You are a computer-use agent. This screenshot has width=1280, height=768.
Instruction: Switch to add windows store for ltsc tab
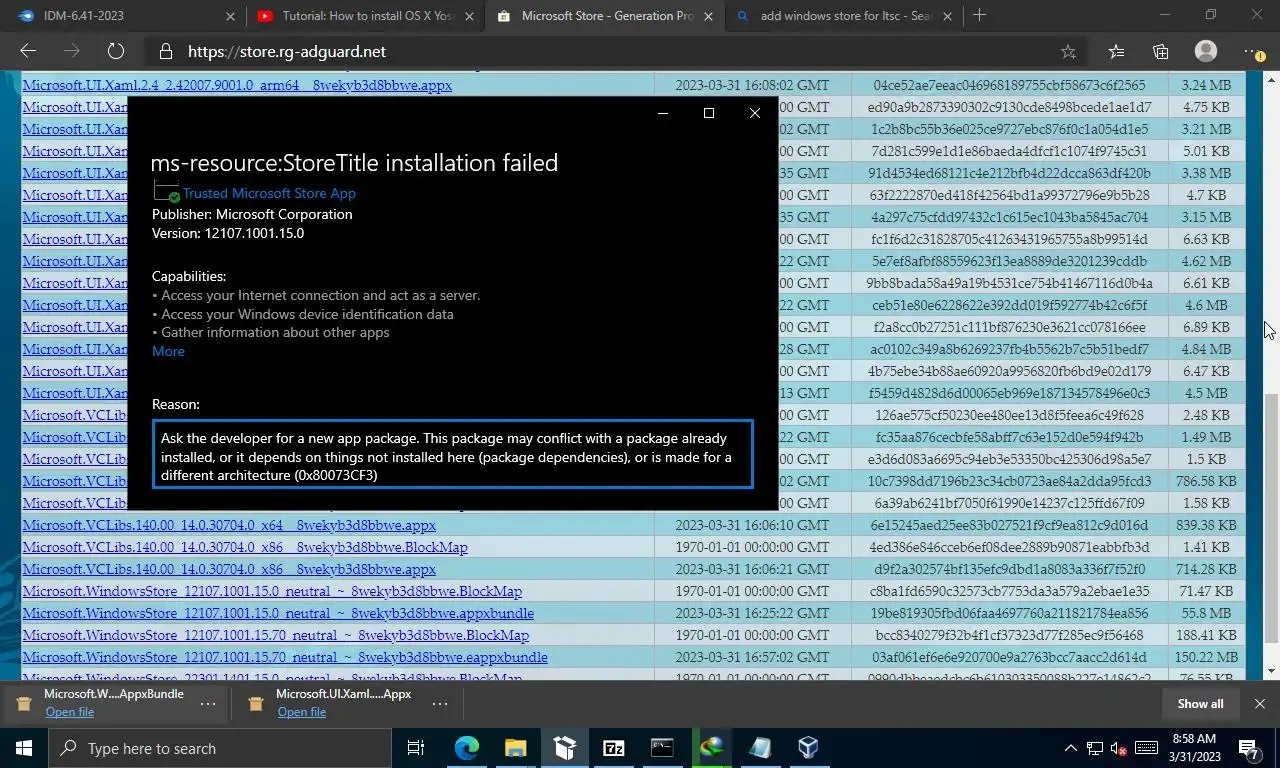(843, 16)
